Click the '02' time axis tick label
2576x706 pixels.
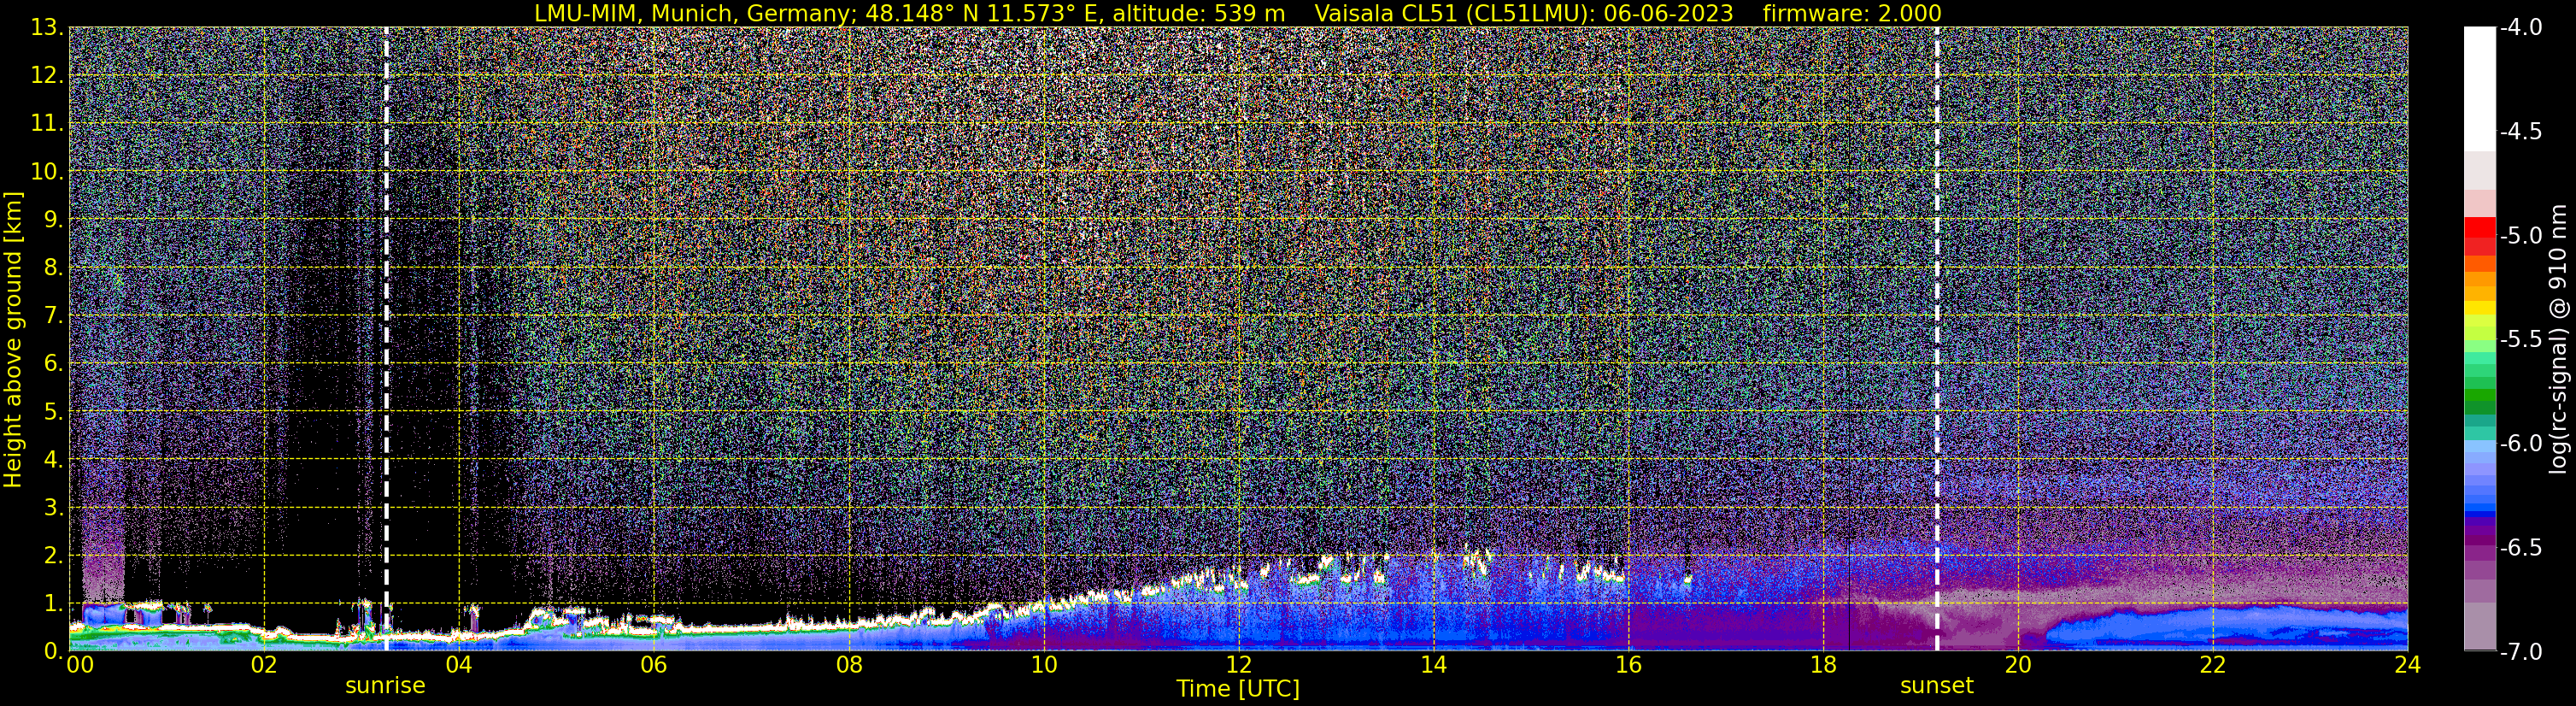tap(263, 665)
